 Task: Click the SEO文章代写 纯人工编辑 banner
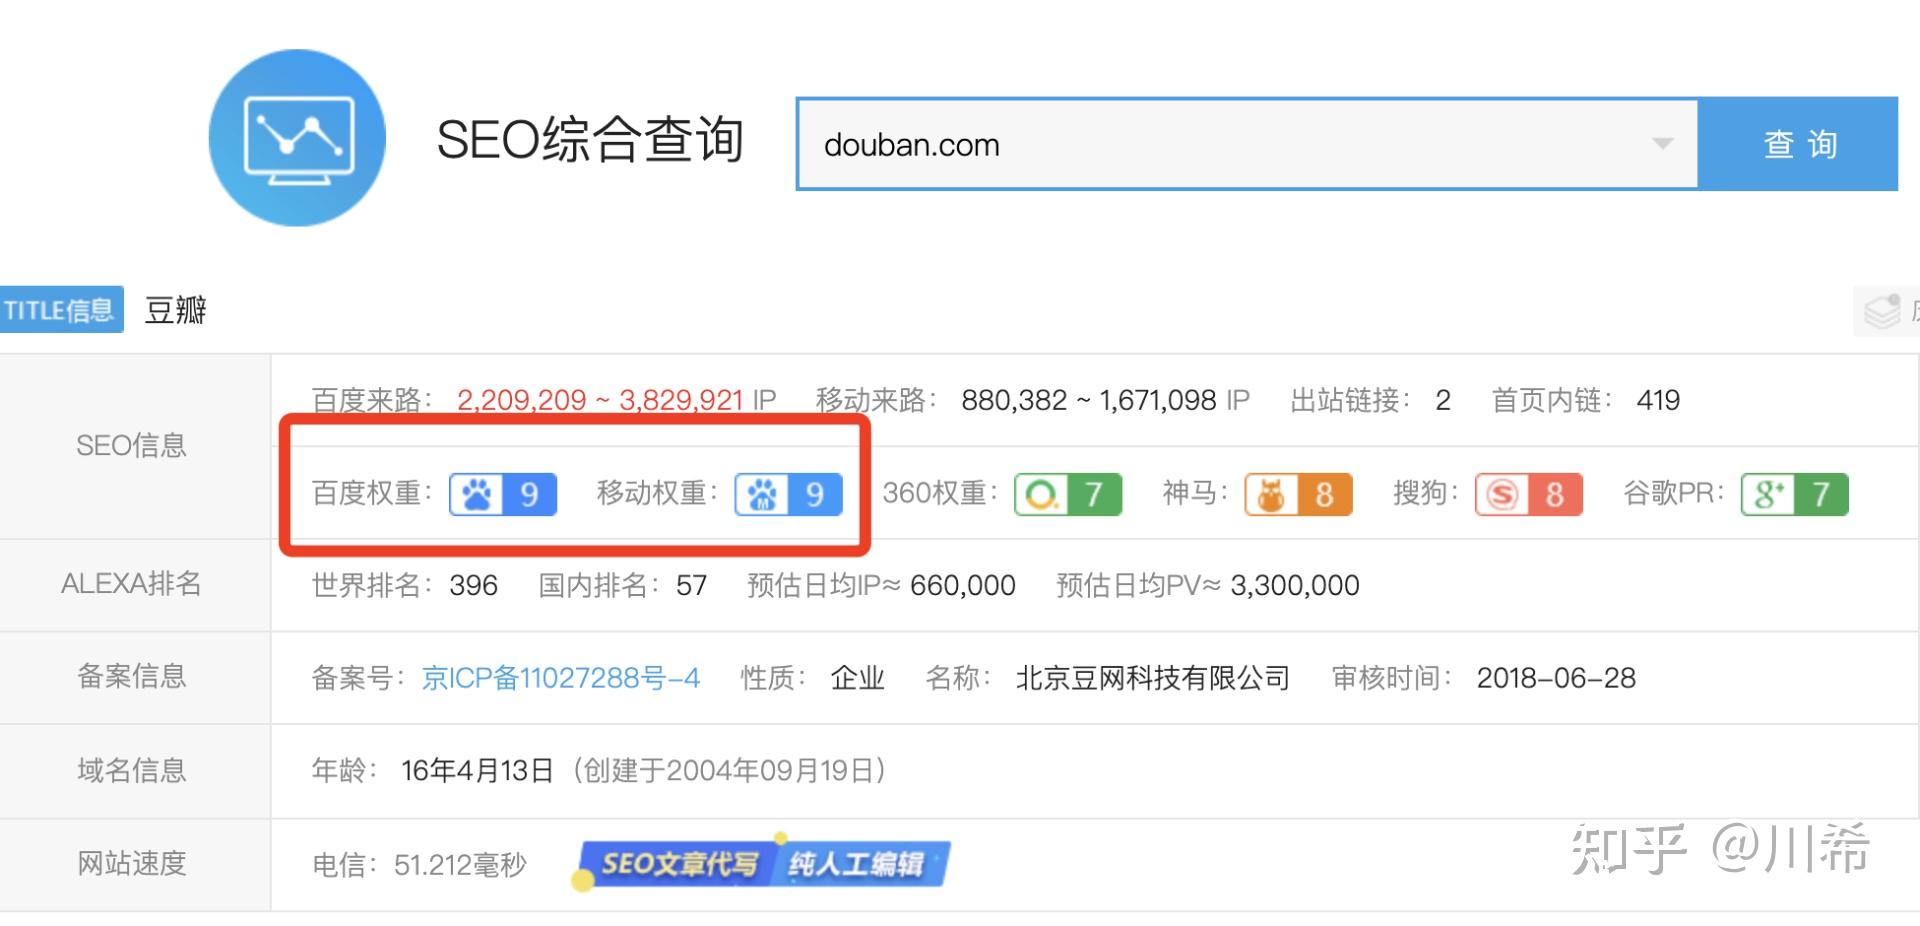764,863
